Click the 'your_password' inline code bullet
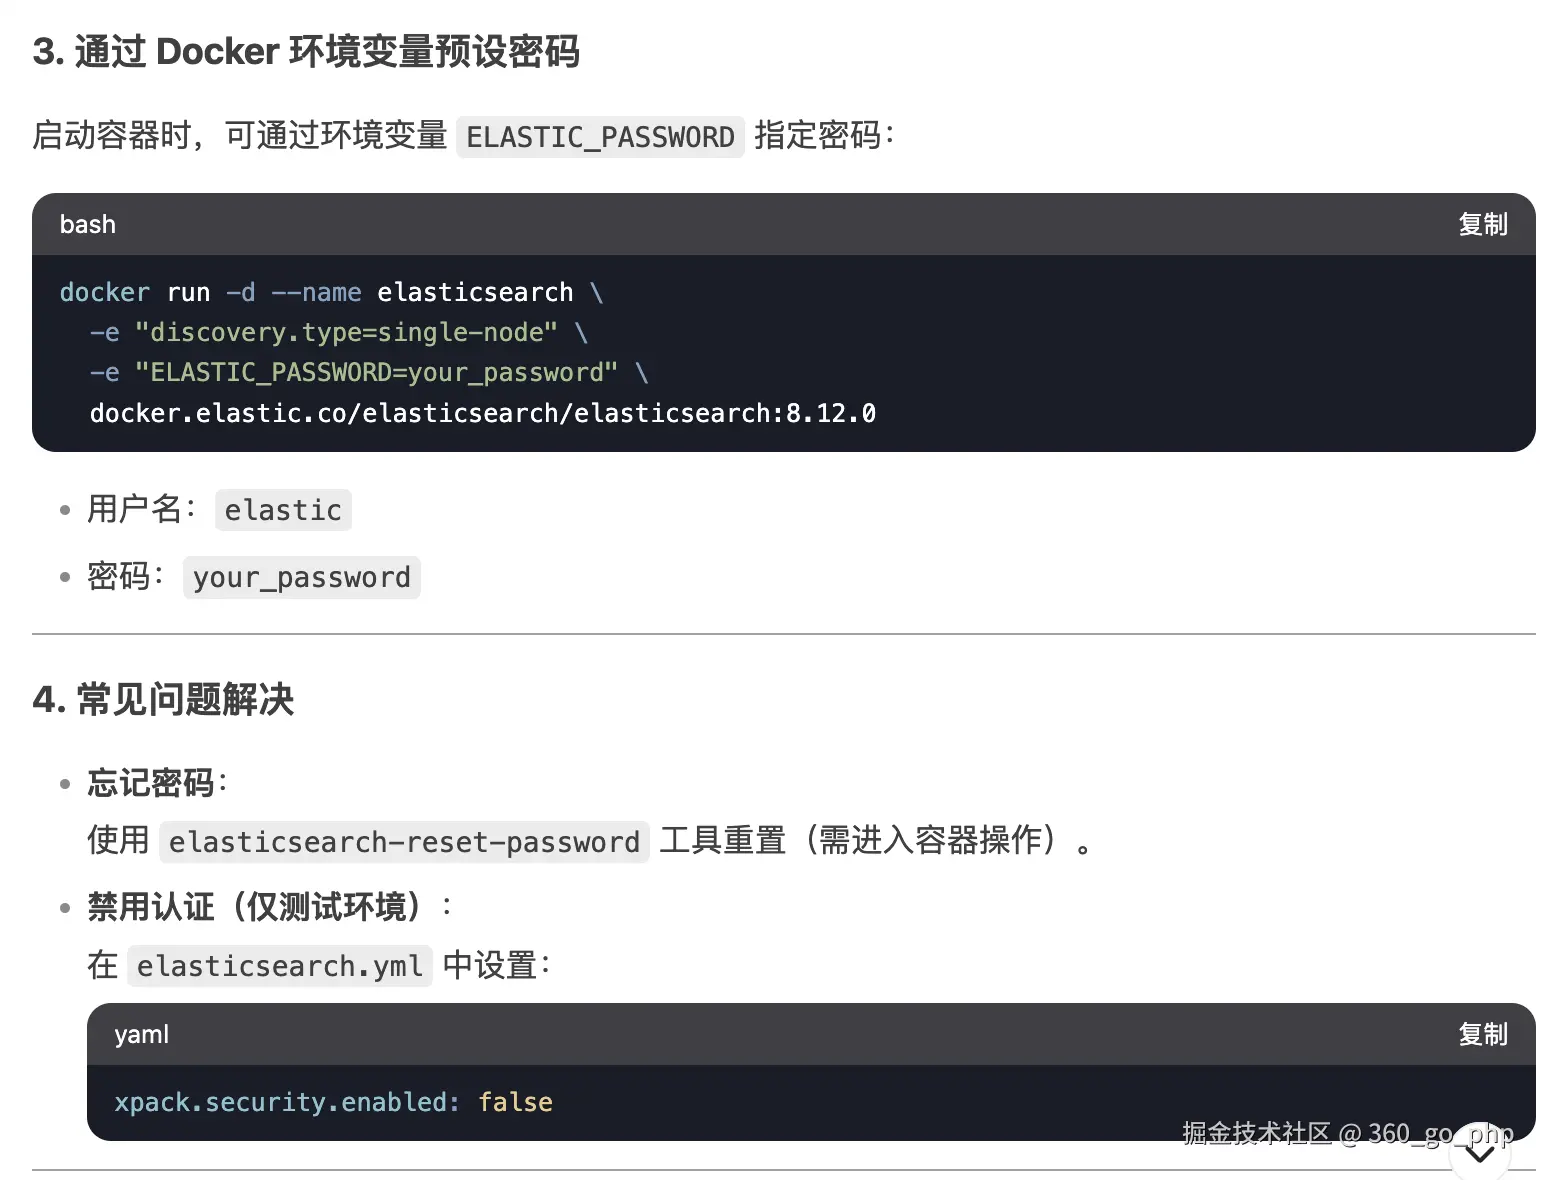This screenshot has height=1180, width=1546. pyautogui.click(x=301, y=578)
